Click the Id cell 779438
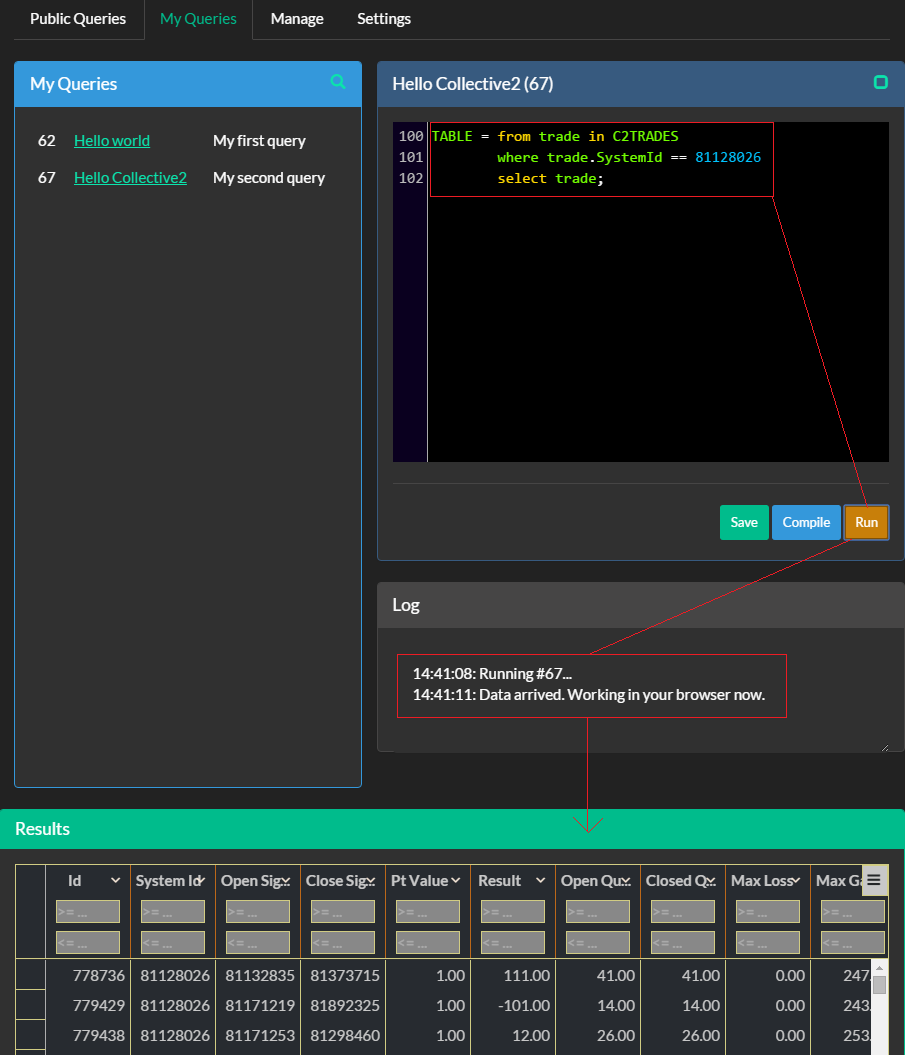 tap(88, 1035)
